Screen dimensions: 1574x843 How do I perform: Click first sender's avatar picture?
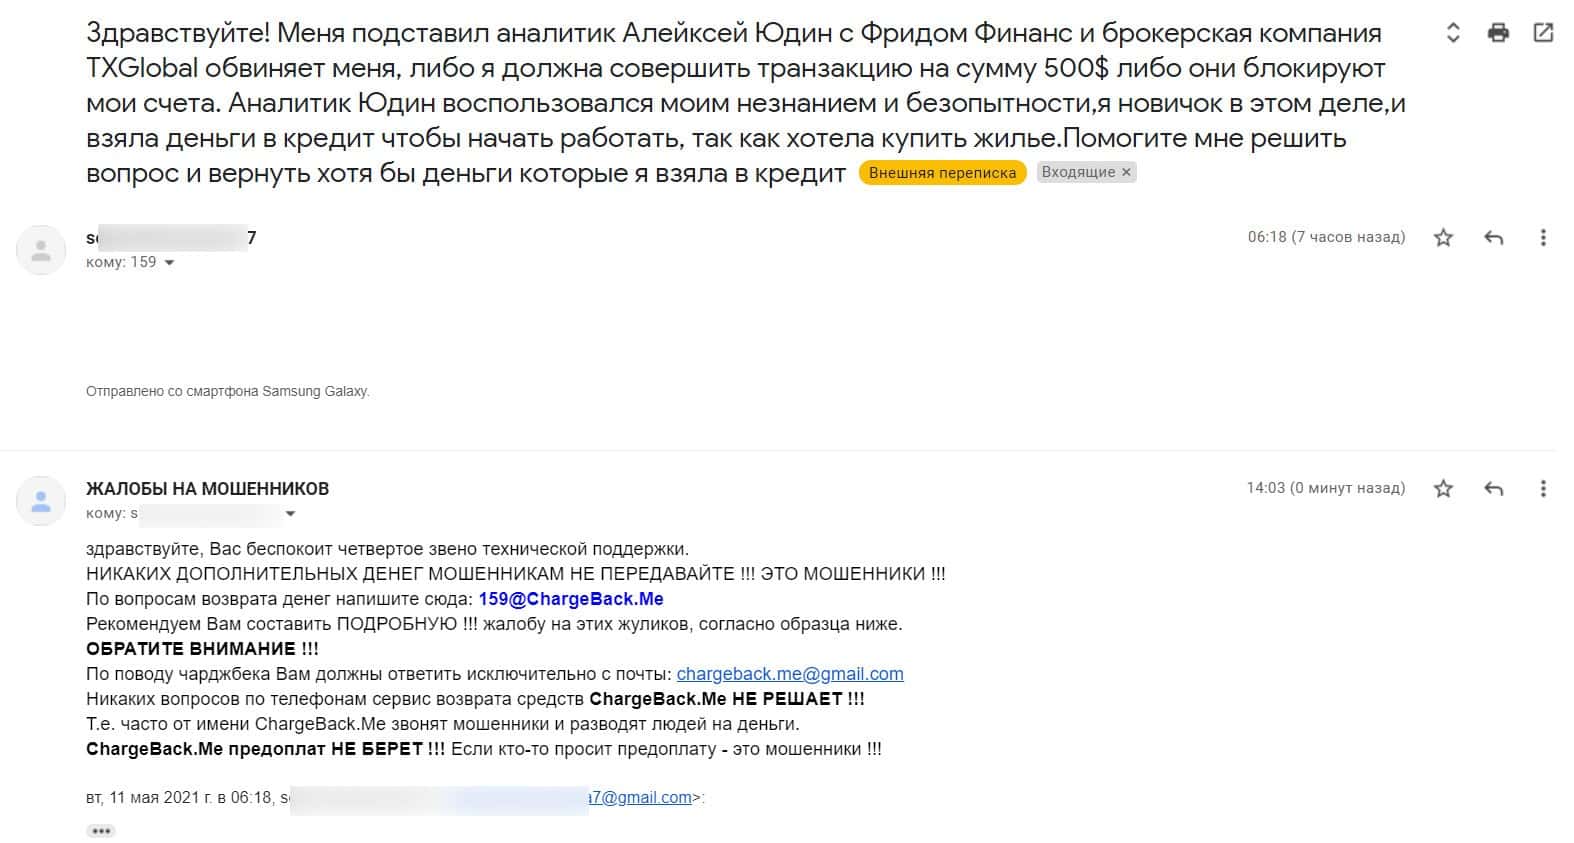[x=41, y=250]
